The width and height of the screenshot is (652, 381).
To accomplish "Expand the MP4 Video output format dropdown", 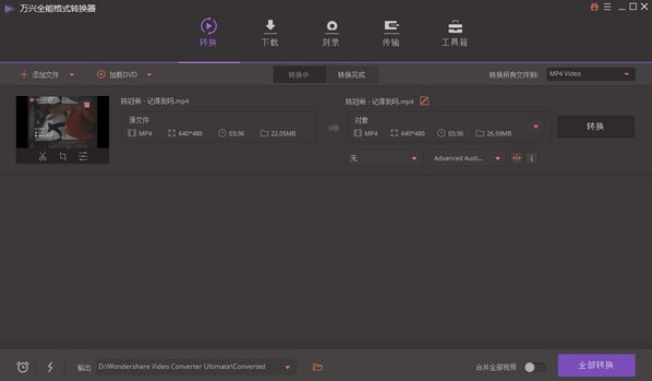I will [590, 74].
